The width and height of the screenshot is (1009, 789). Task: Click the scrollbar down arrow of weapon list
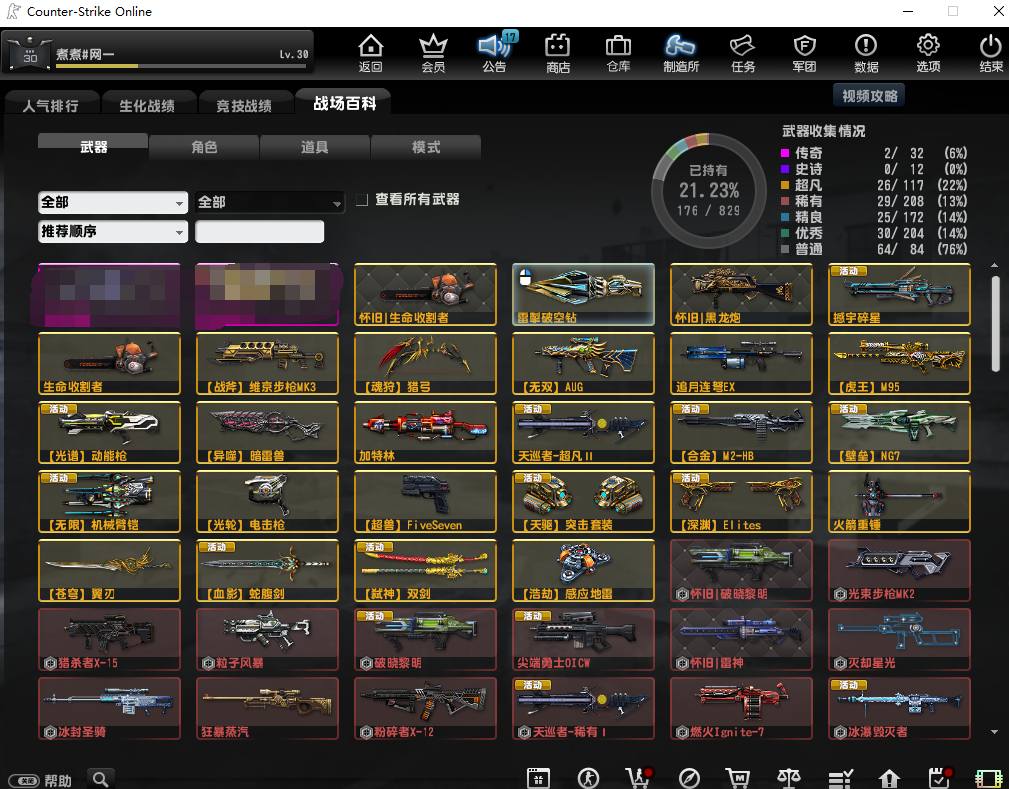coord(995,732)
